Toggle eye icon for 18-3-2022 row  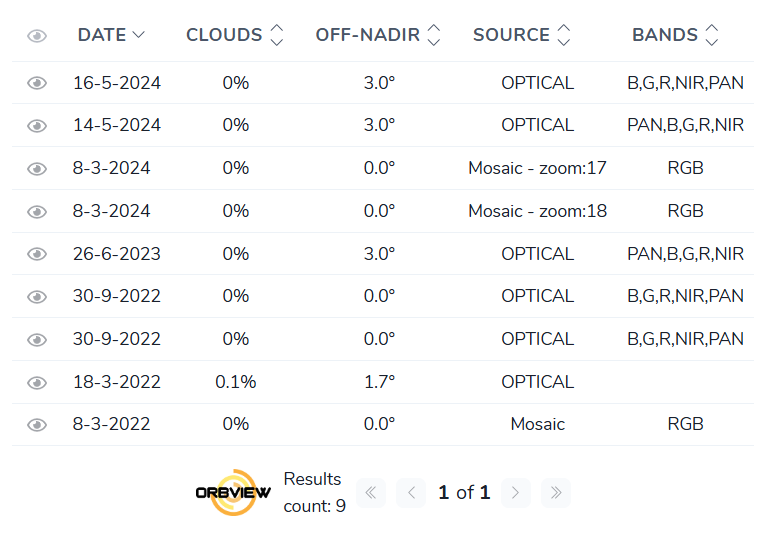pyautogui.click(x=37, y=383)
